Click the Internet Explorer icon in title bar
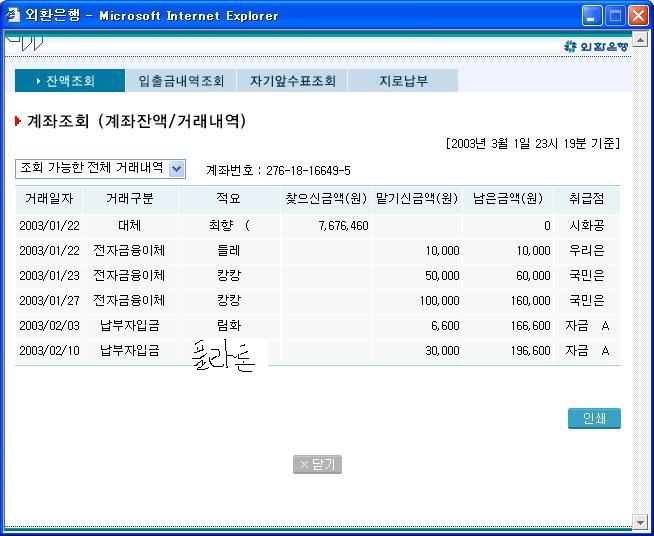Screen dimensions: 654x536 pos(13,15)
